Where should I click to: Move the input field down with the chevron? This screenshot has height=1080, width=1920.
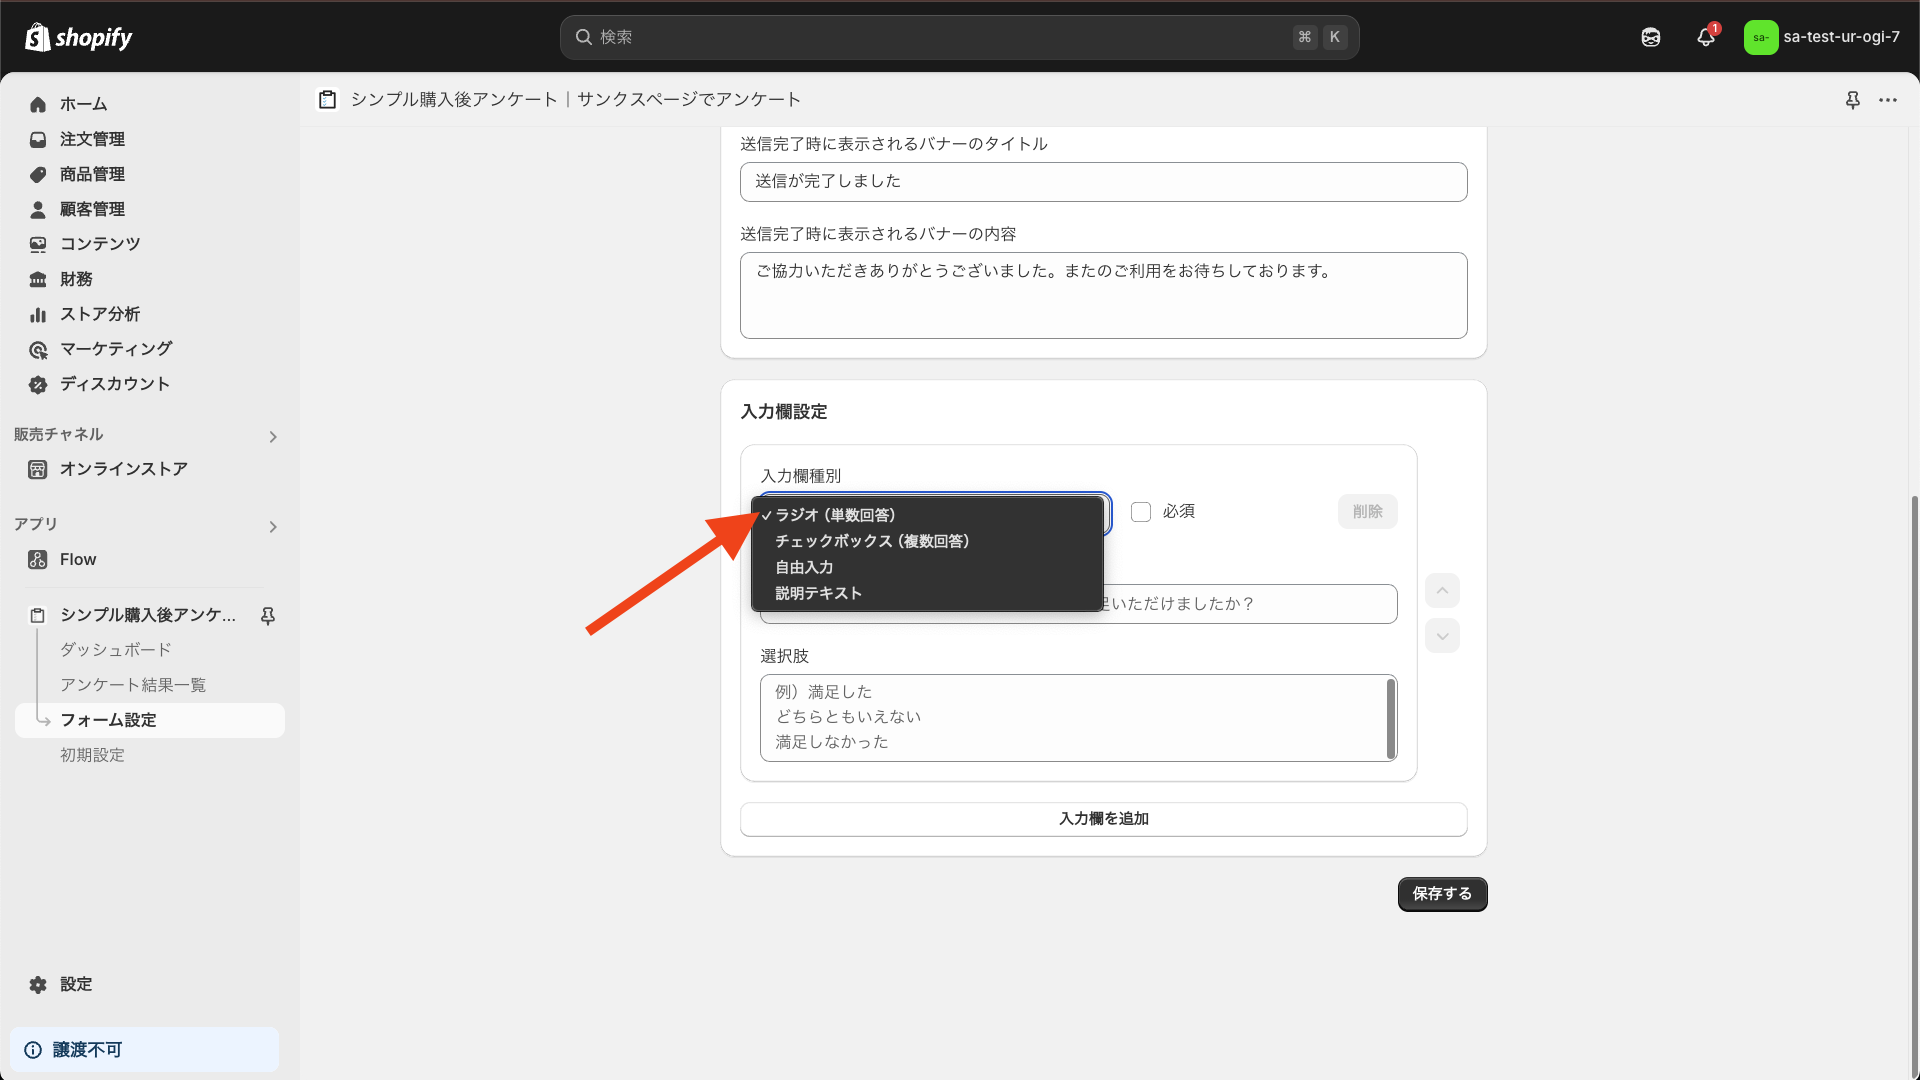tap(1442, 636)
